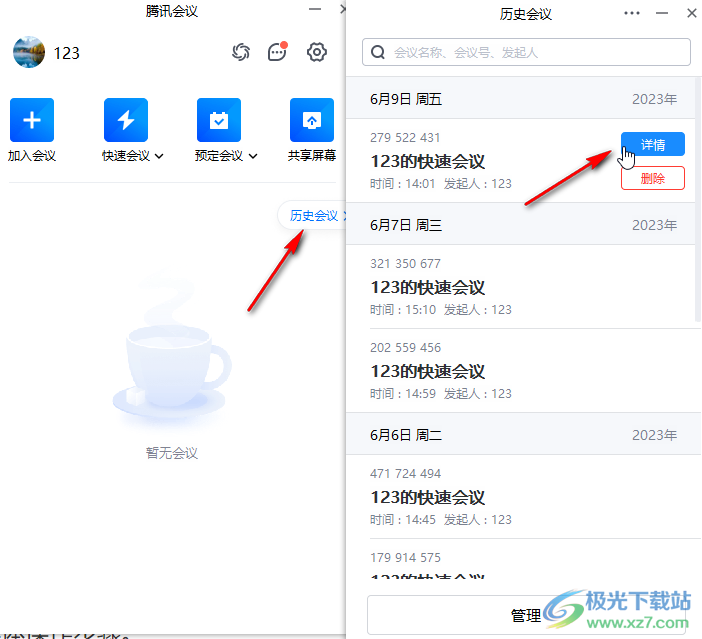Click the refresh/sync swirl icon
The image size is (702, 639).
click(241, 52)
